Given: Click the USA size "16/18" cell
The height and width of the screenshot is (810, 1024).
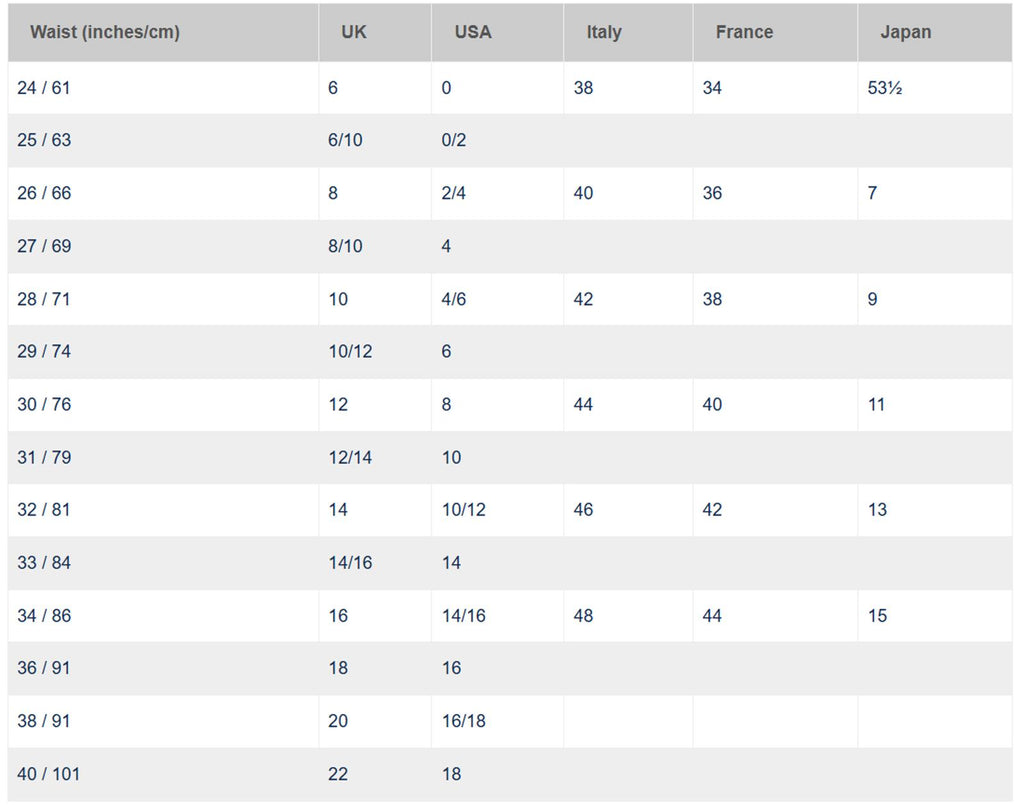Looking at the screenshot, I should pyautogui.click(x=464, y=721).
